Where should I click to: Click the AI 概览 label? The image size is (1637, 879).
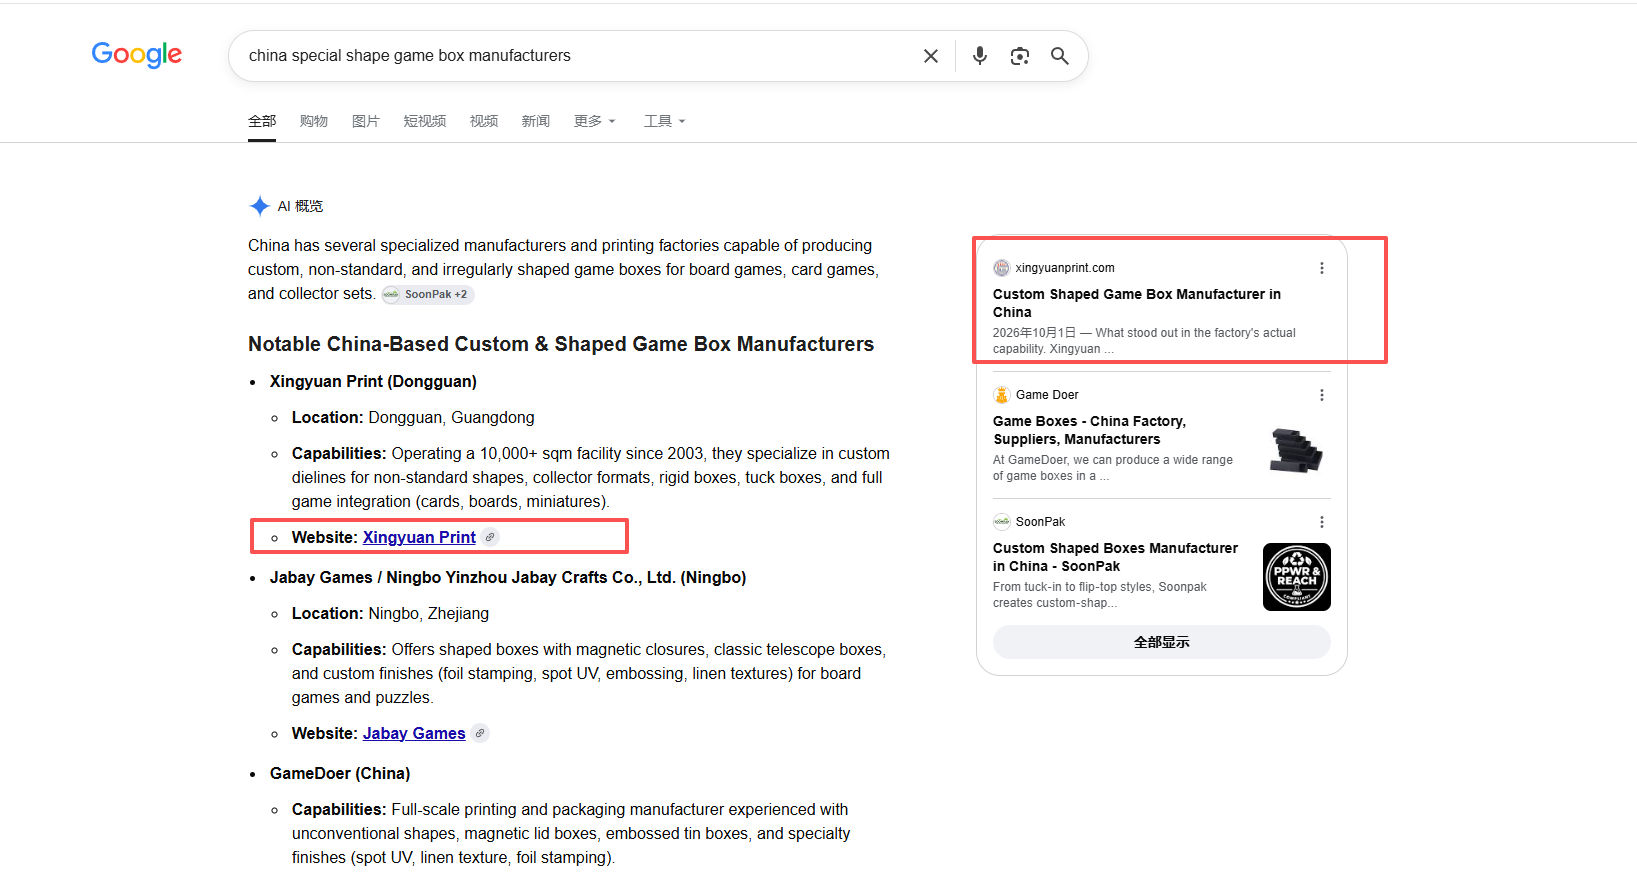(x=300, y=206)
